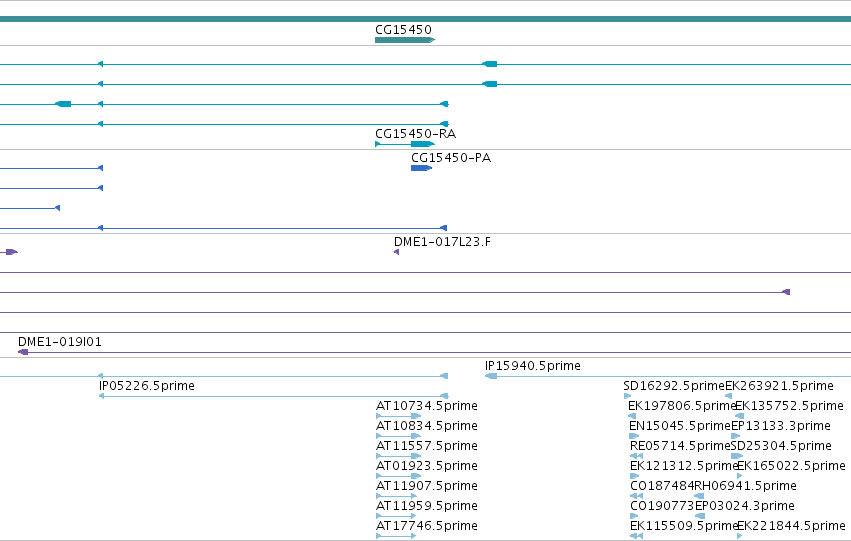Select the EN15045.5prime label
Viewport: 851px width, 541px height.
pos(680,426)
